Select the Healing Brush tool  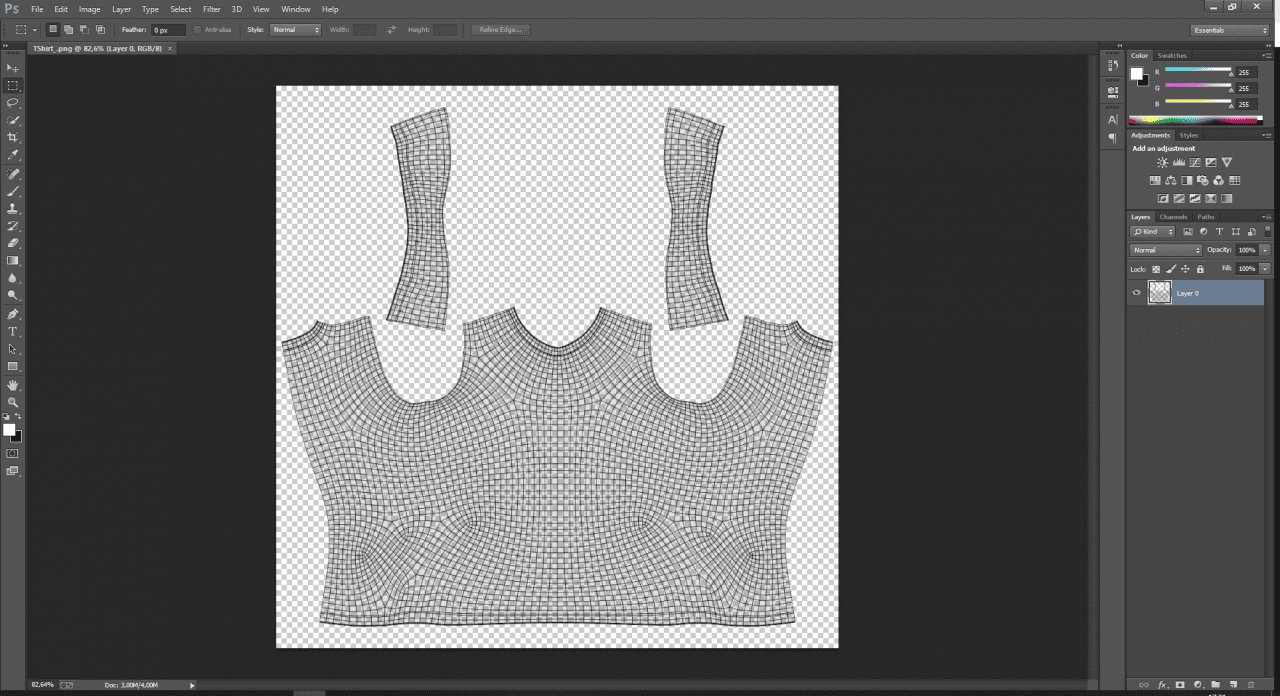[x=13, y=171]
